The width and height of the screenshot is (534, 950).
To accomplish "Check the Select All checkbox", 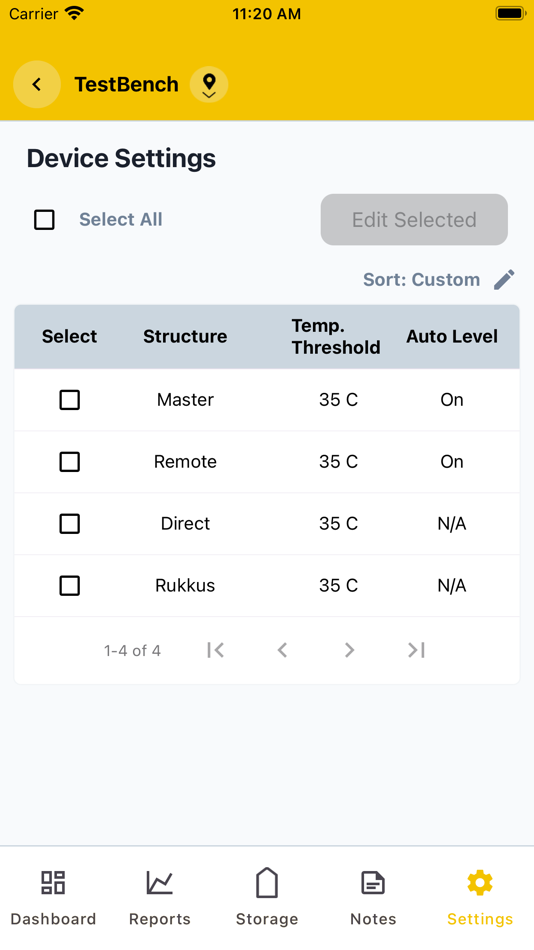I will [44, 219].
